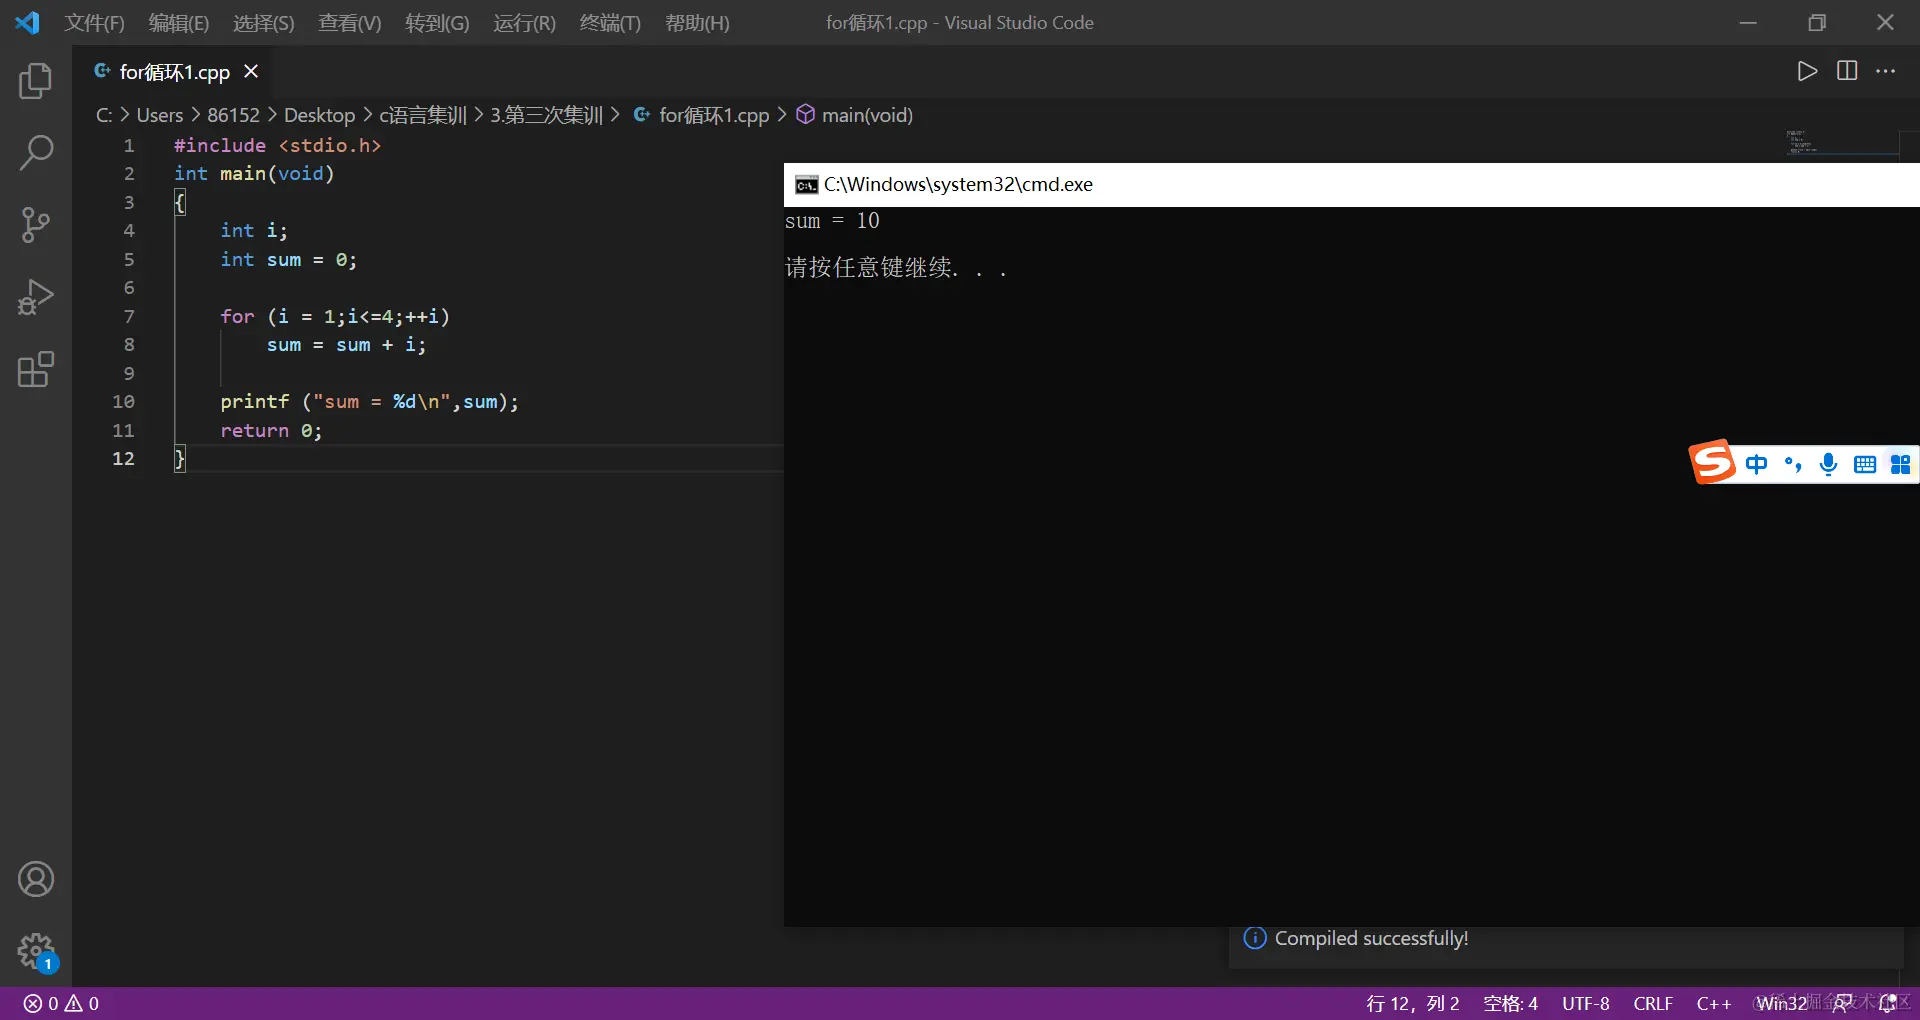Screen dimensions: 1920x1020
Task: Run the code with the play icon
Action: click(x=1807, y=71)
